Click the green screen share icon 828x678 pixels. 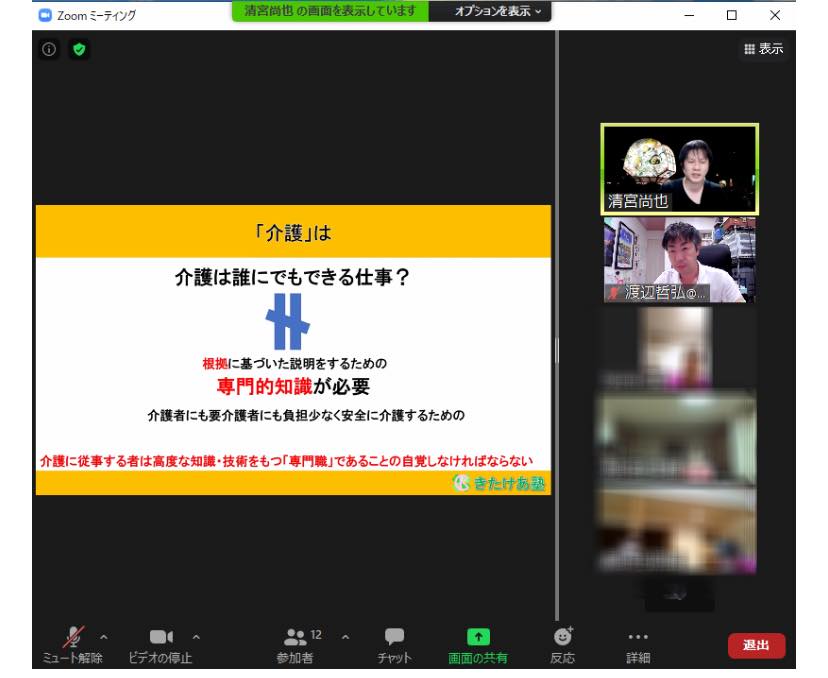click(x=479, y=635)
